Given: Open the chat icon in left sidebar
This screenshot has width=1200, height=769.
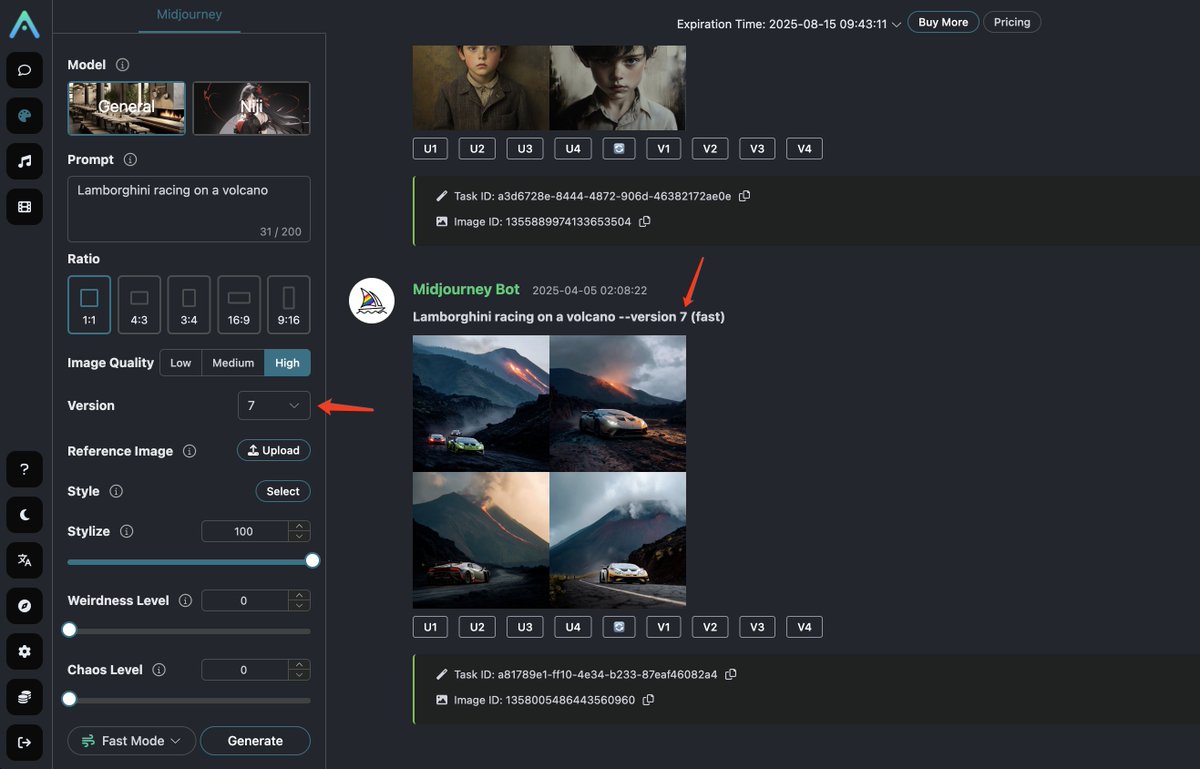Looking at the screenshot, I should tap(25, 70).
